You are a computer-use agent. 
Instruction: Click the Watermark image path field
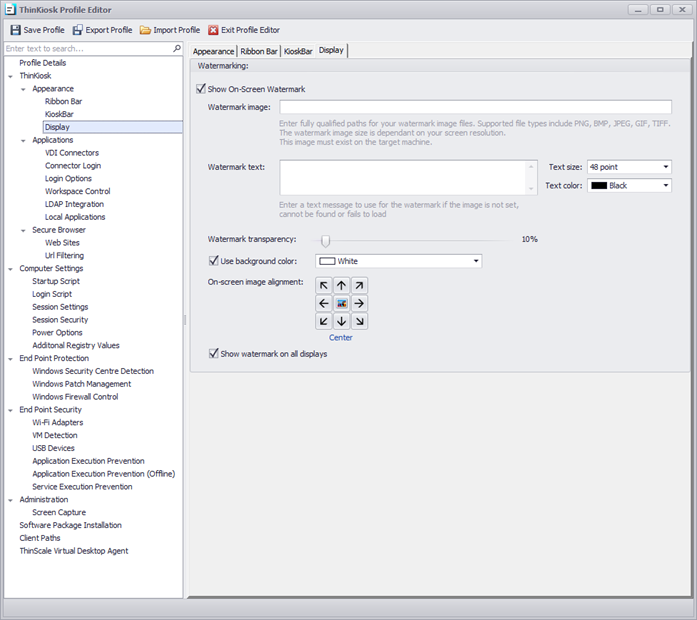[475, 107]
